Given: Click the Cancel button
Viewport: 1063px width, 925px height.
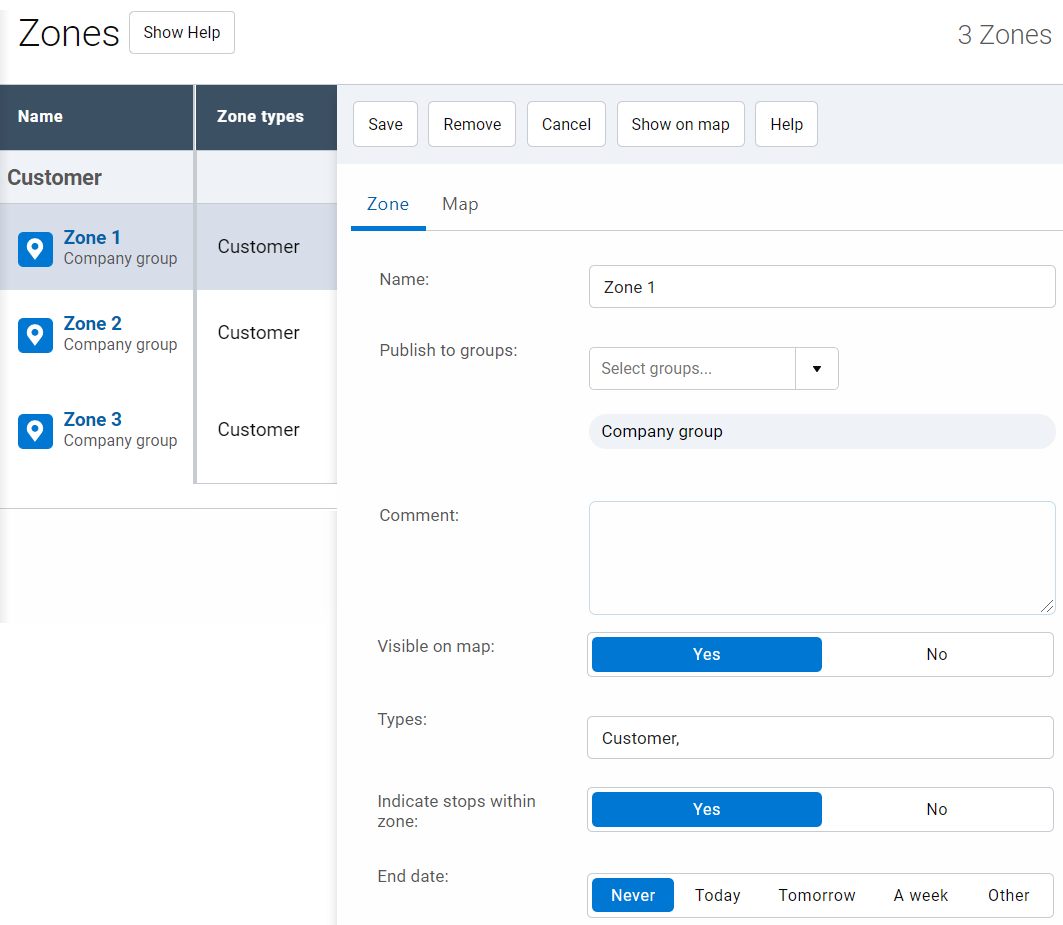Looking at the screenshot, I should (566, 124).
